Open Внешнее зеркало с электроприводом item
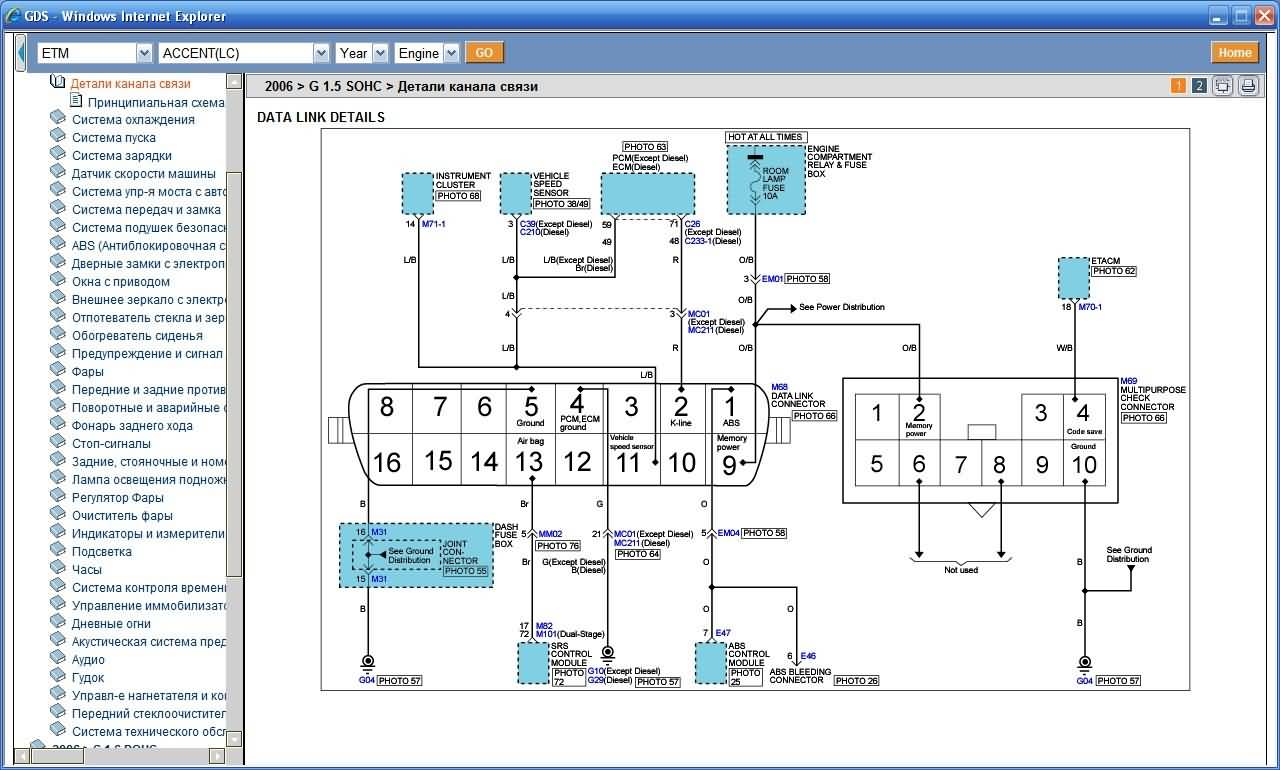This screenshot has width=1280, height=770. (148, 300)
